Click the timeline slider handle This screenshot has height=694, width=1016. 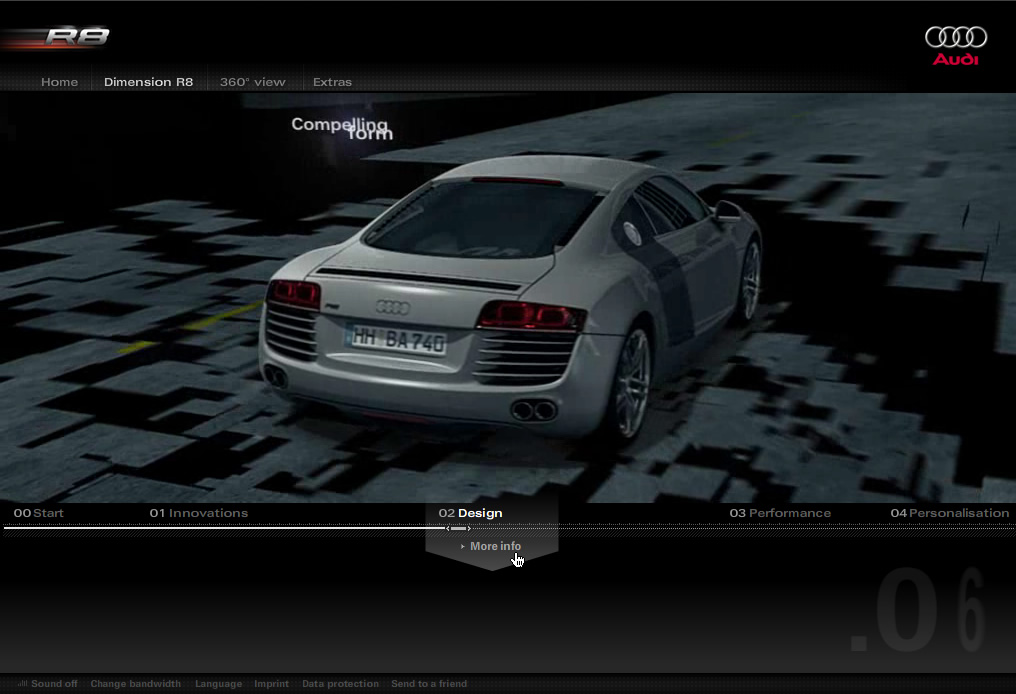pyautogui.click(x=458, y=529)
